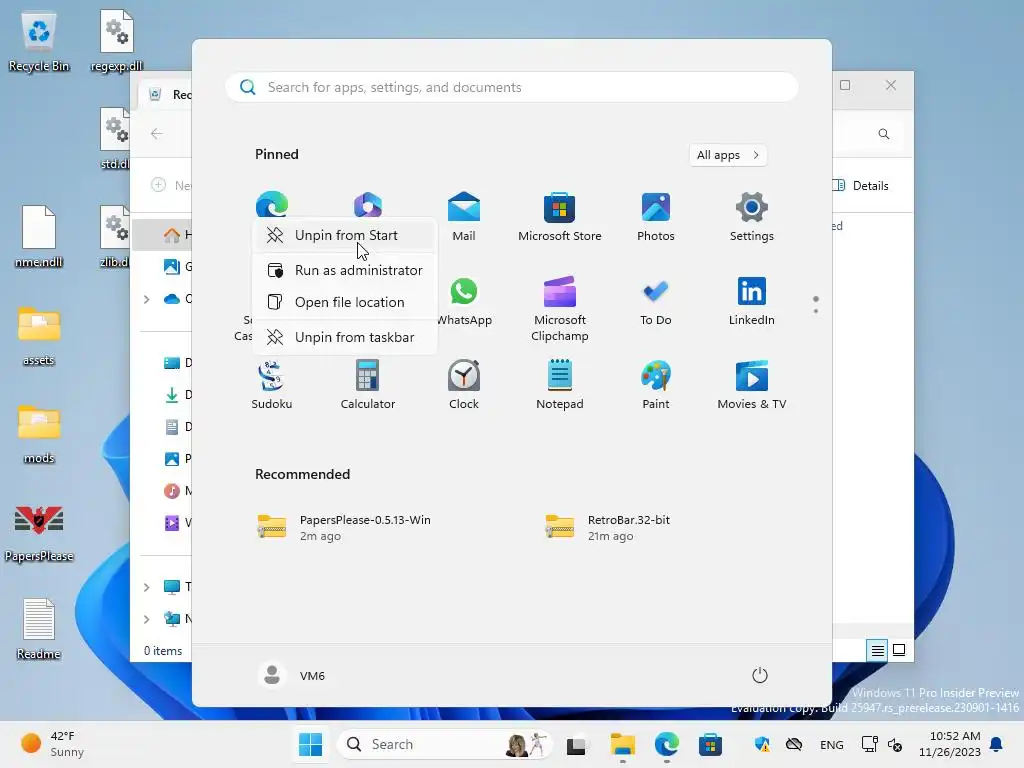The height and width of the screenshot is (768, 1024).
Task: Open the clock and date flyout
Action: [949, 744]
